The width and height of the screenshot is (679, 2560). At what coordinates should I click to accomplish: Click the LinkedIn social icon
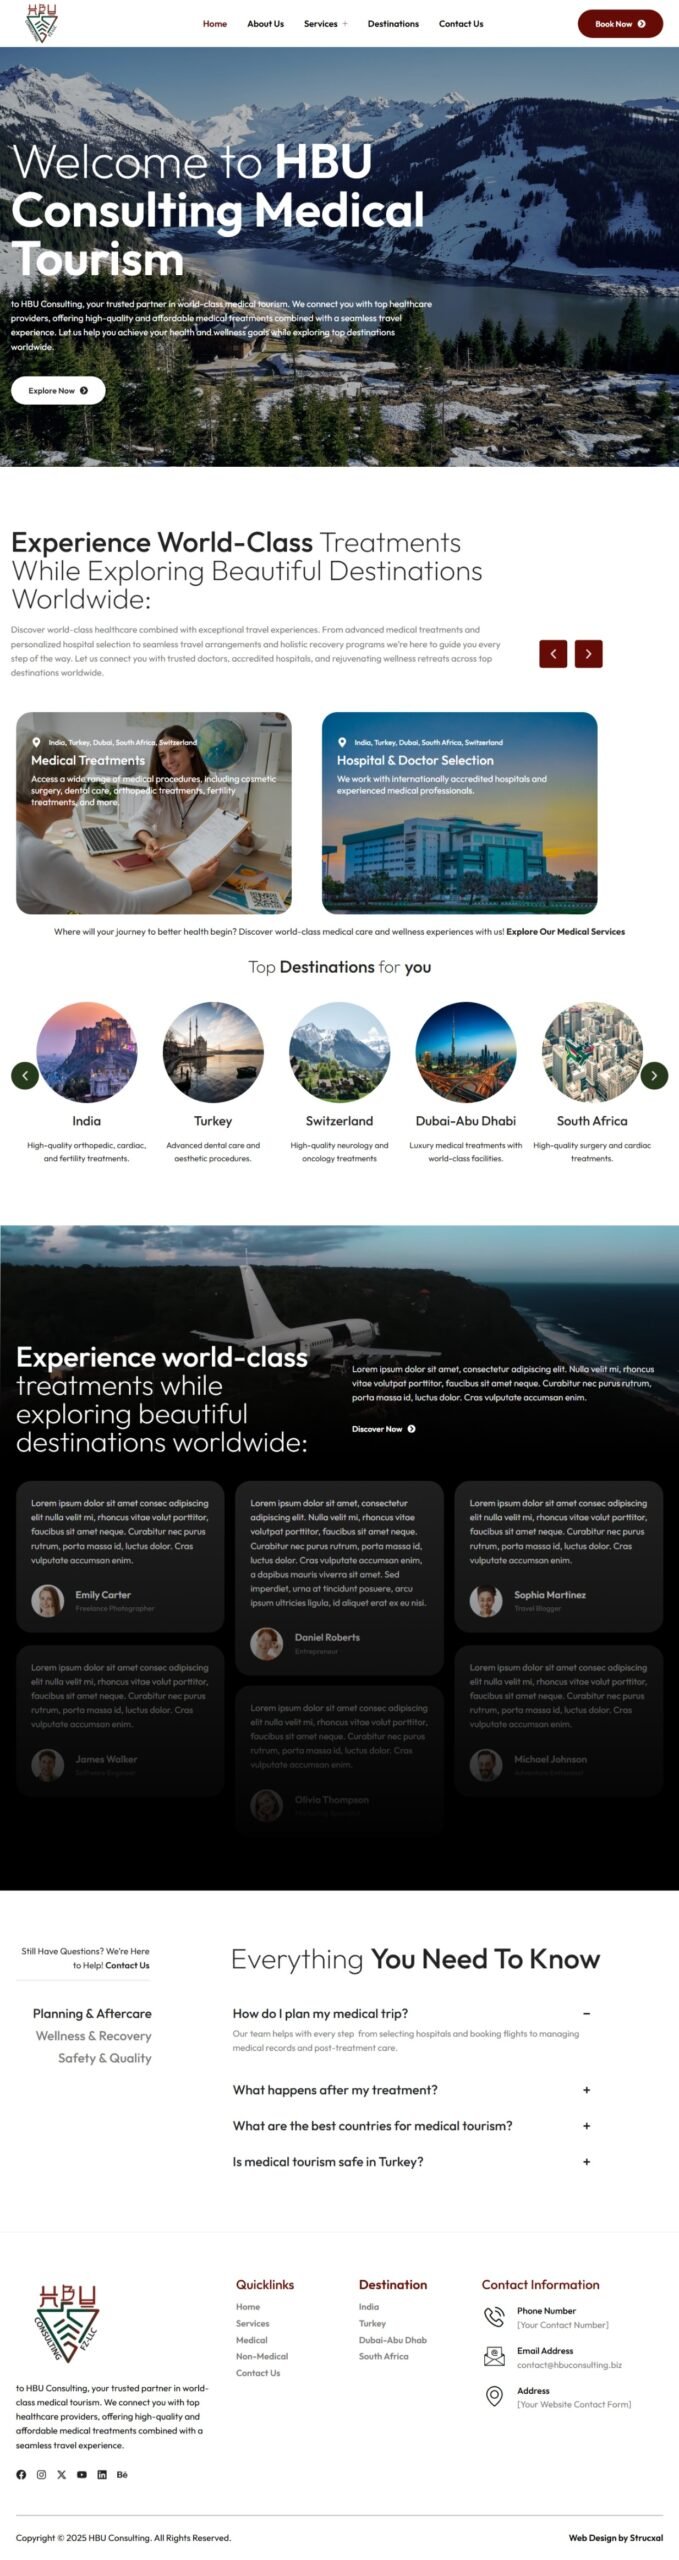pos(102,2474)
